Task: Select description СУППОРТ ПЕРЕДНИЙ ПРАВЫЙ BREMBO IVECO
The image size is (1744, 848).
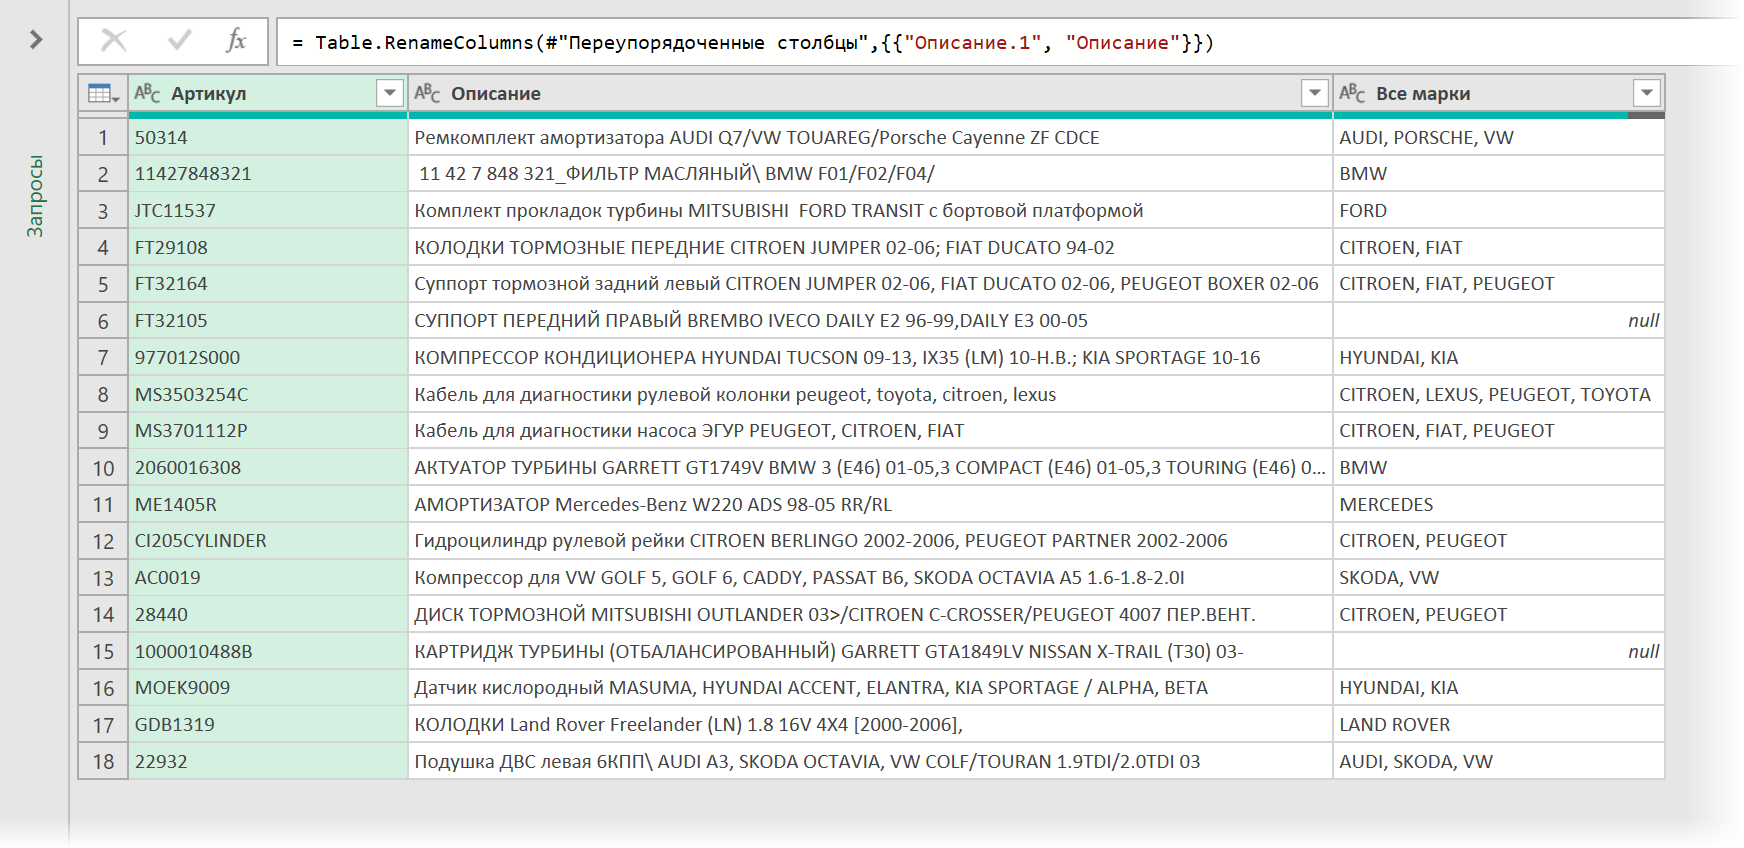Action: pos(870,321)
